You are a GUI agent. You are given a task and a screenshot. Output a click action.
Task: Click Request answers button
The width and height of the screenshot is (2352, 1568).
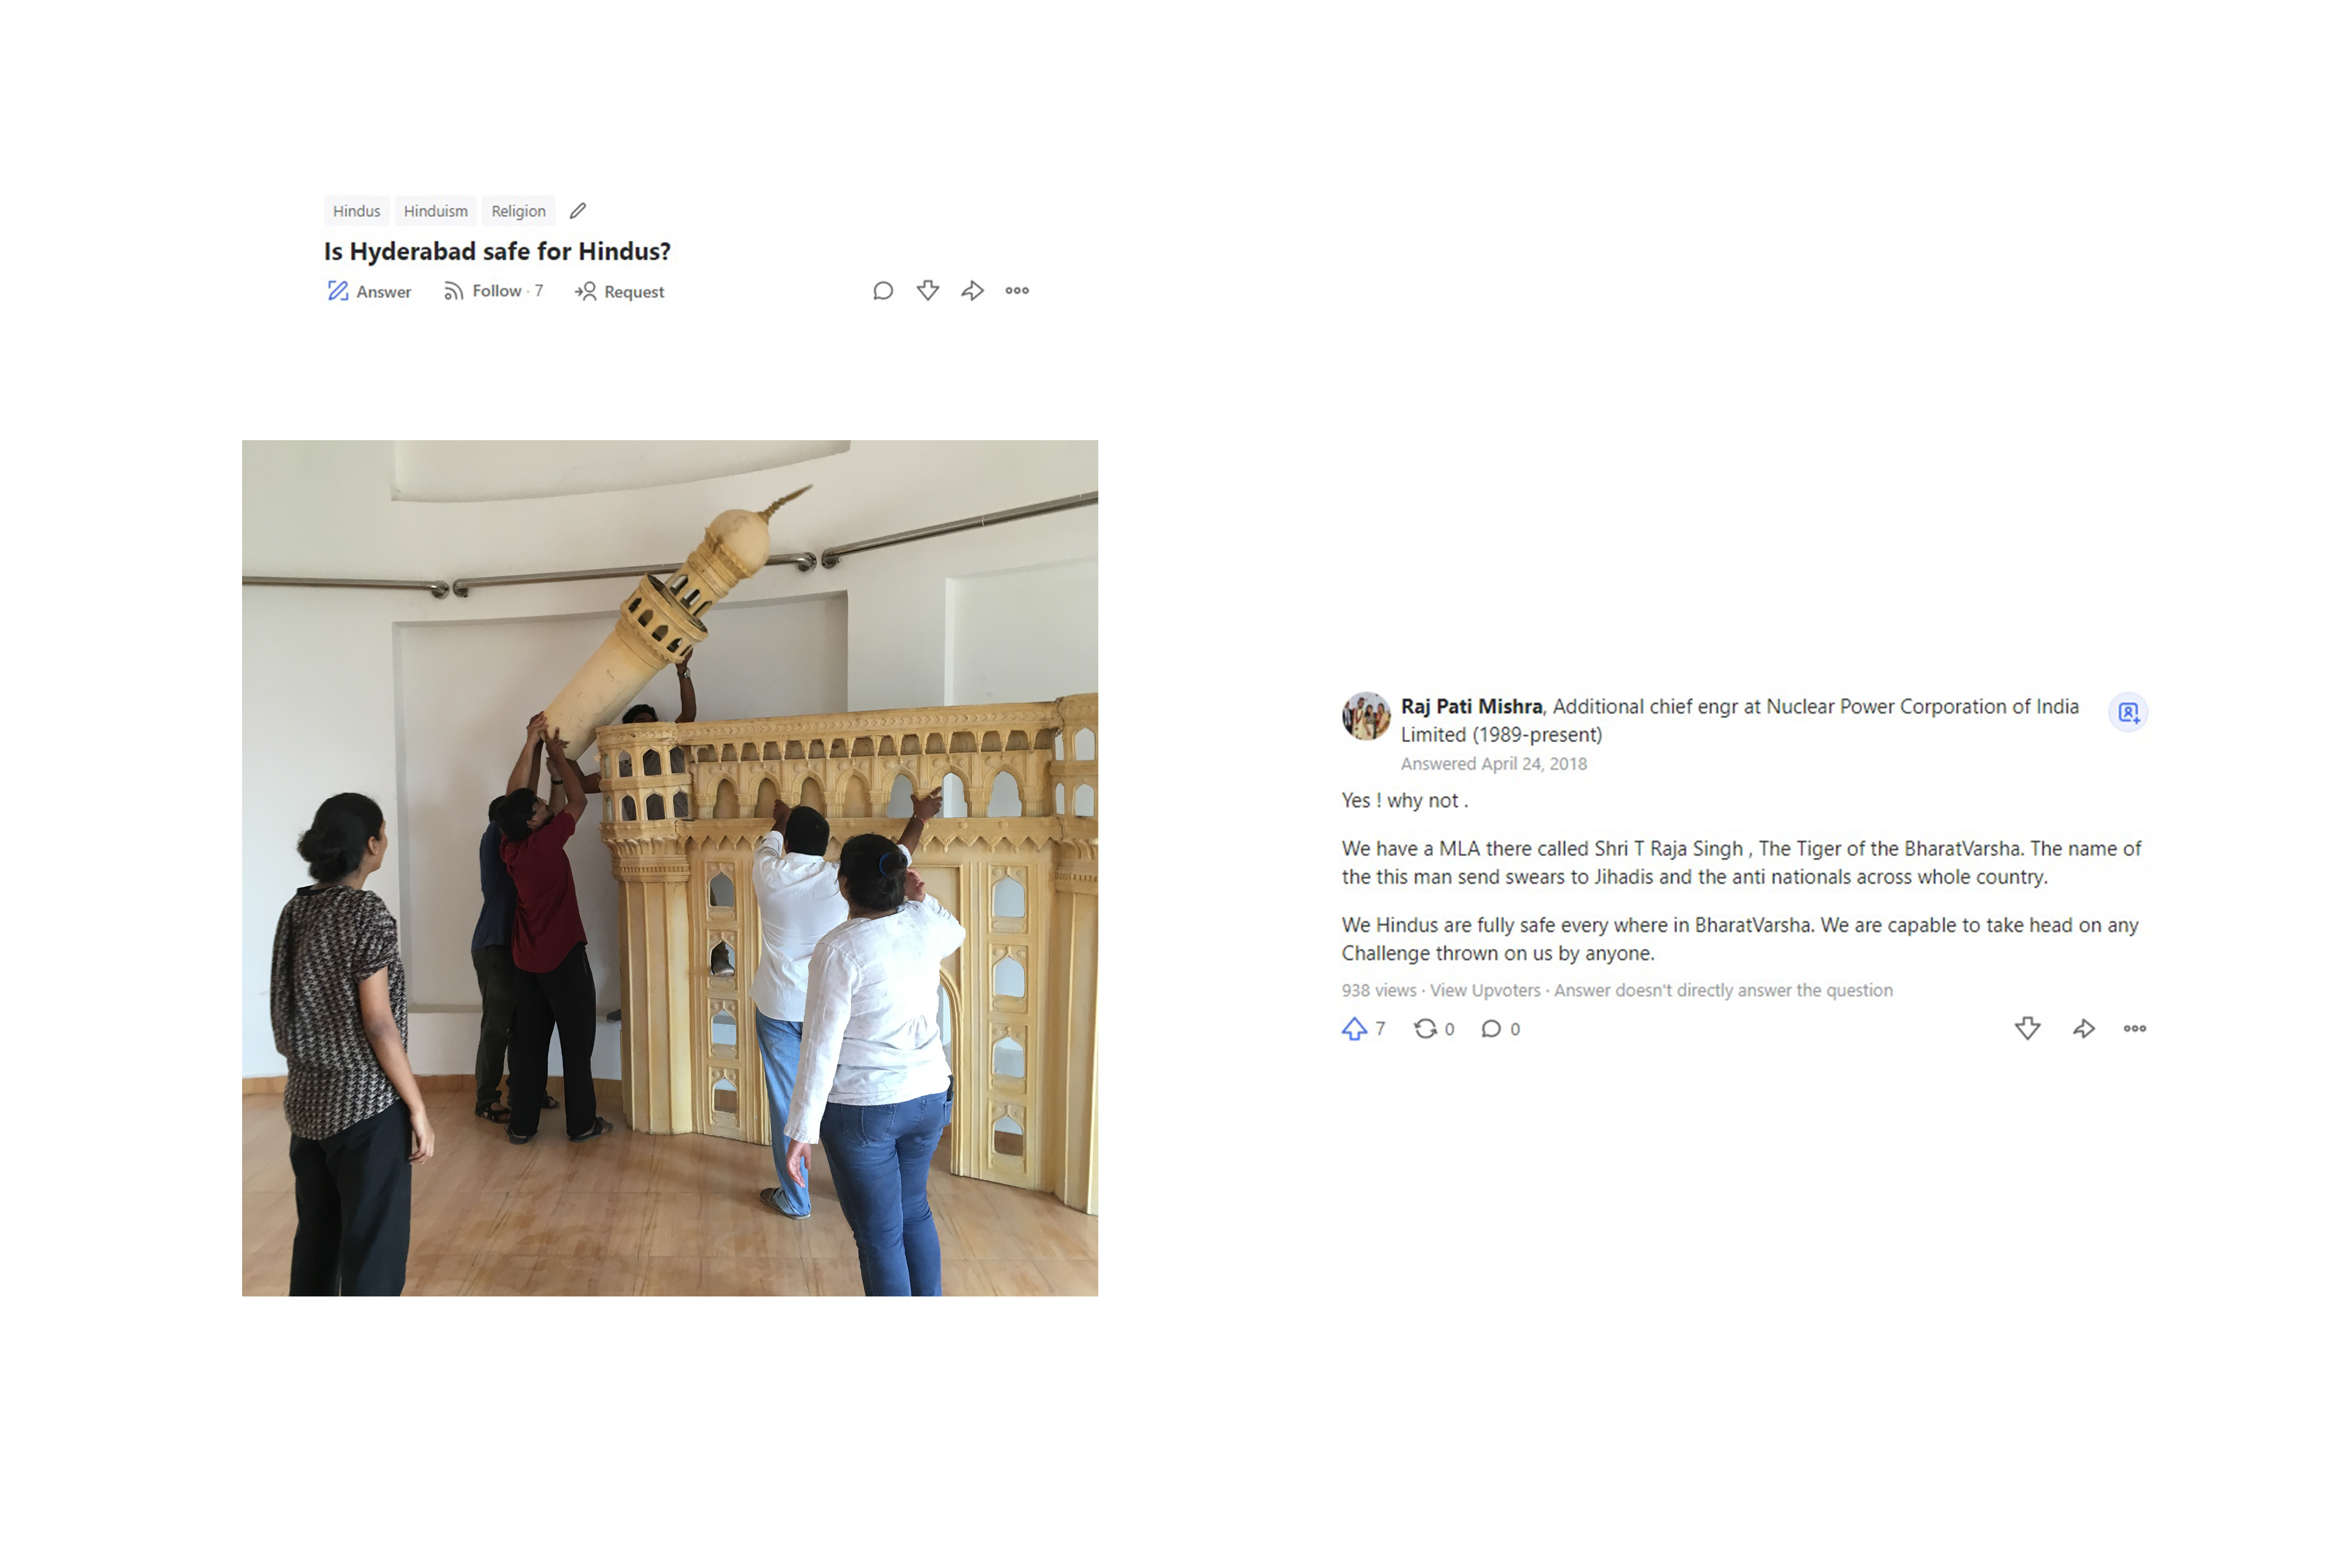coord(619,291)
